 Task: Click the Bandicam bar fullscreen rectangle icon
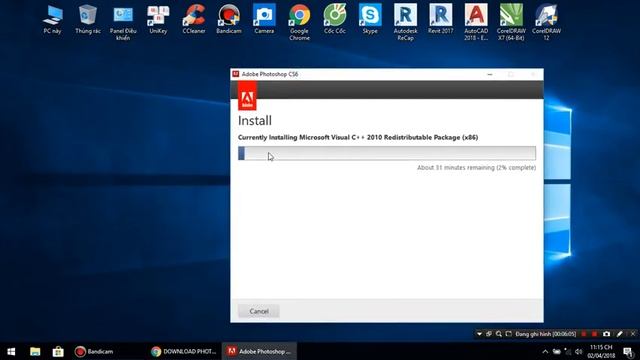point(509,334)
